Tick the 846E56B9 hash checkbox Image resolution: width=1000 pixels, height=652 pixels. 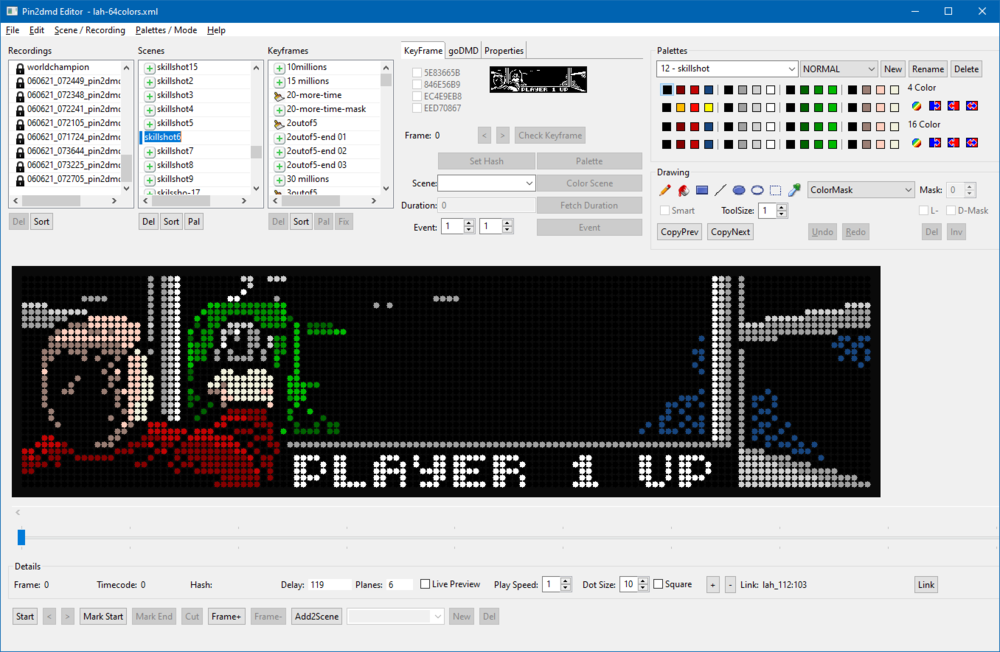point(416,84)
